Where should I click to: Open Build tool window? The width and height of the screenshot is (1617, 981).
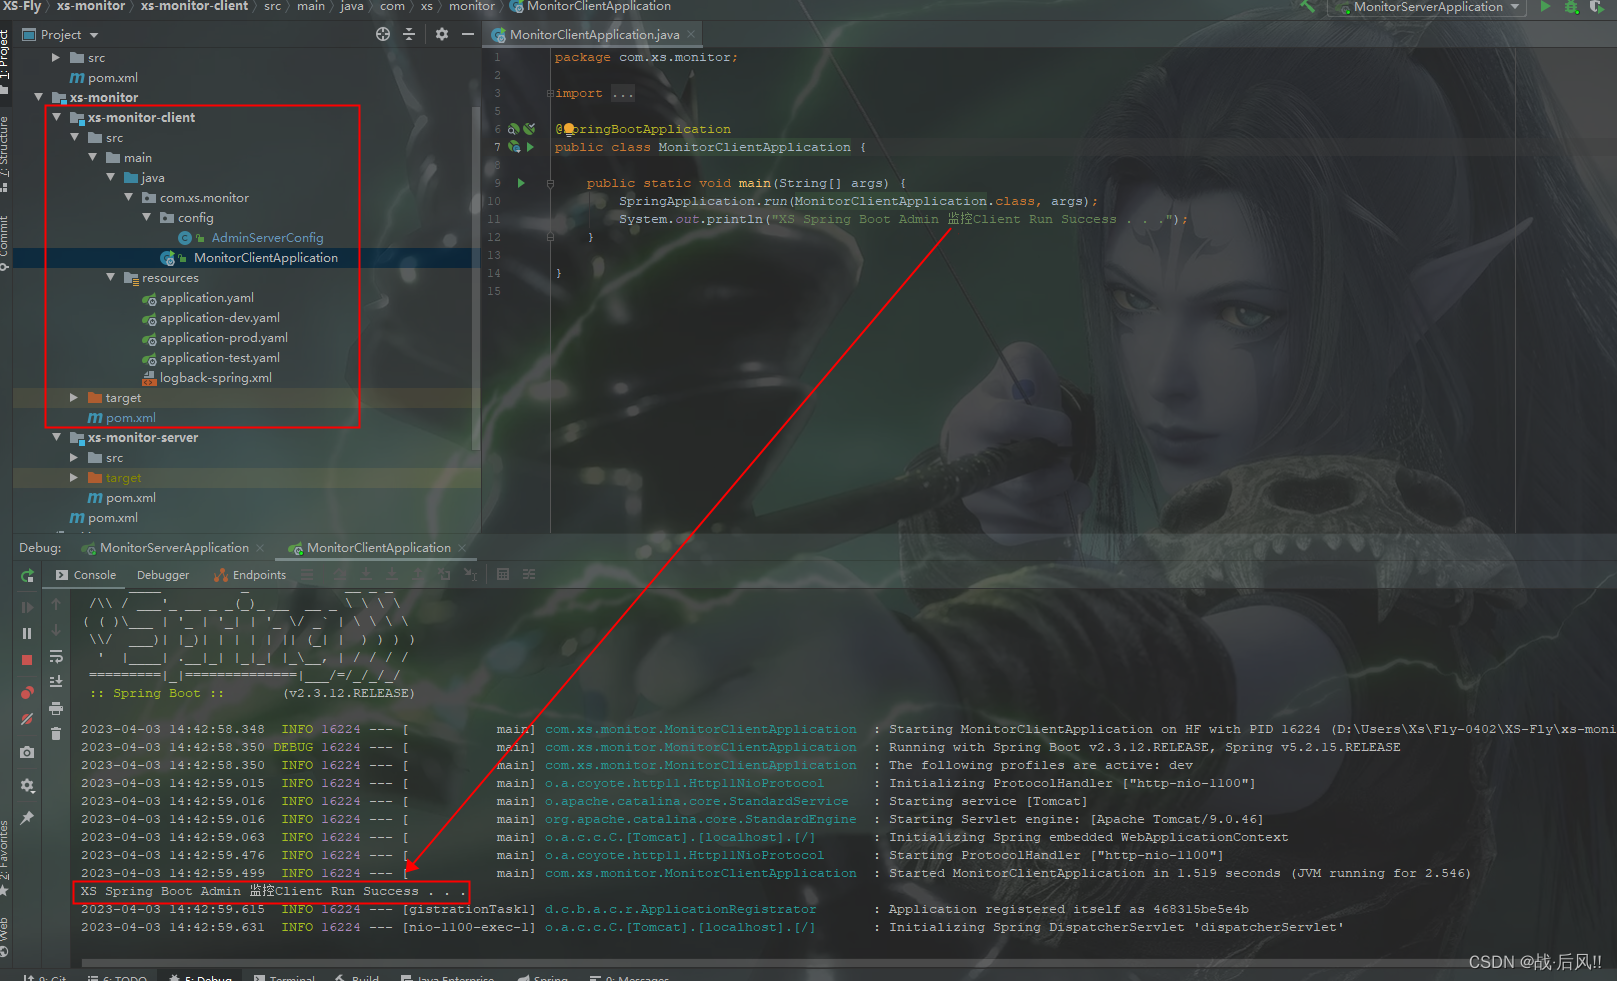coord(358,977)
